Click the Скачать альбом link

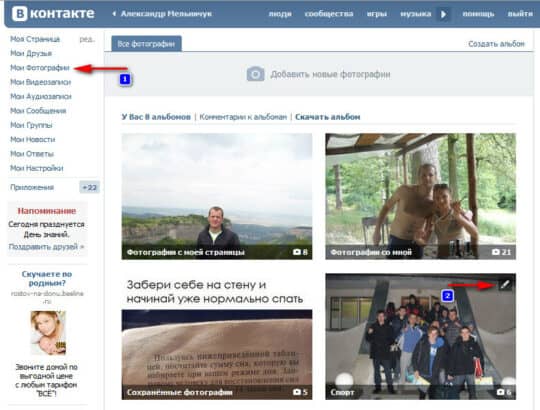328,117
